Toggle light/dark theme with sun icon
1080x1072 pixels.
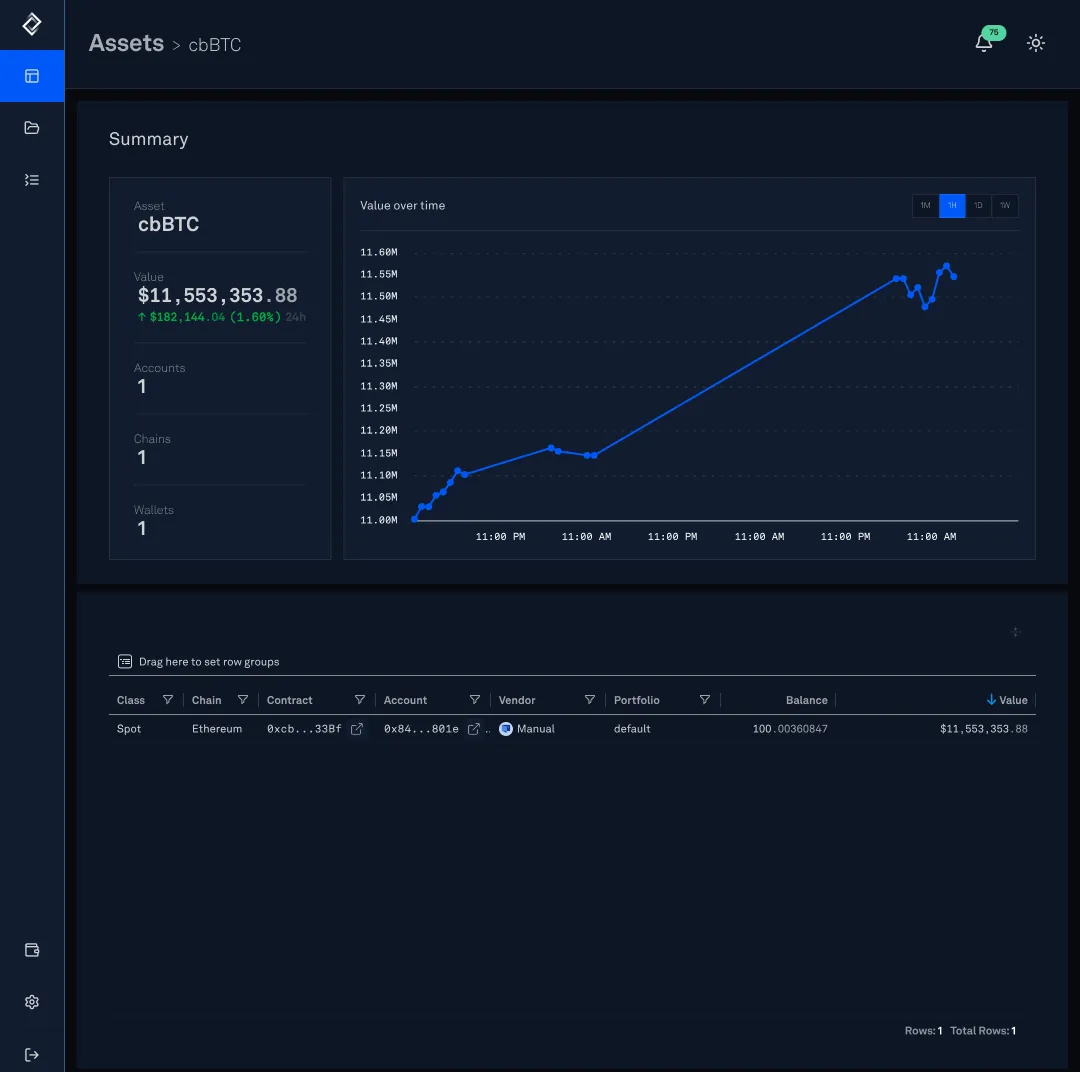1036,43
